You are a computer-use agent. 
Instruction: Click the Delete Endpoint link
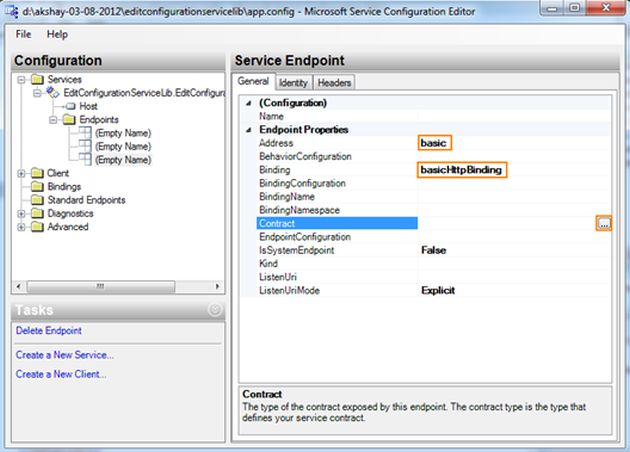point(49,331)
